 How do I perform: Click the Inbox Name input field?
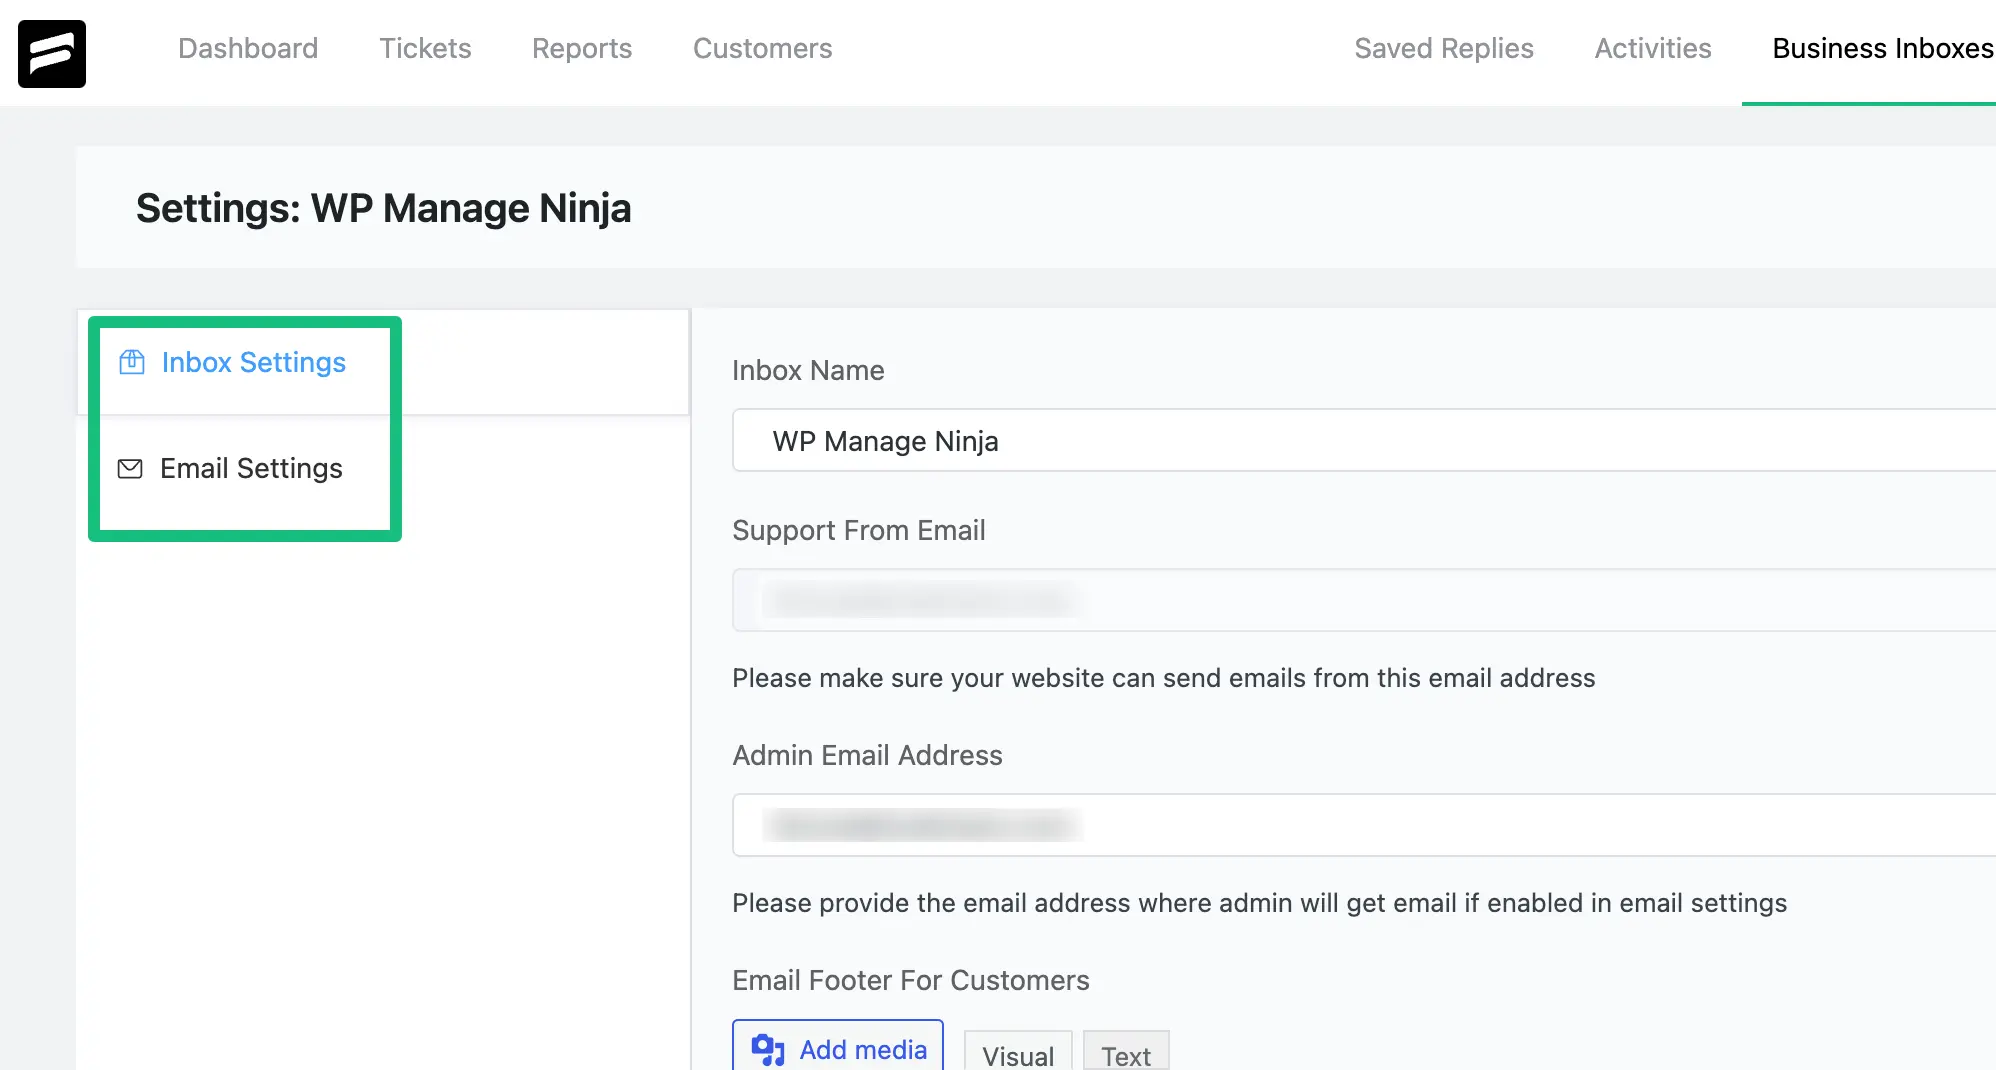(1364, 440)
